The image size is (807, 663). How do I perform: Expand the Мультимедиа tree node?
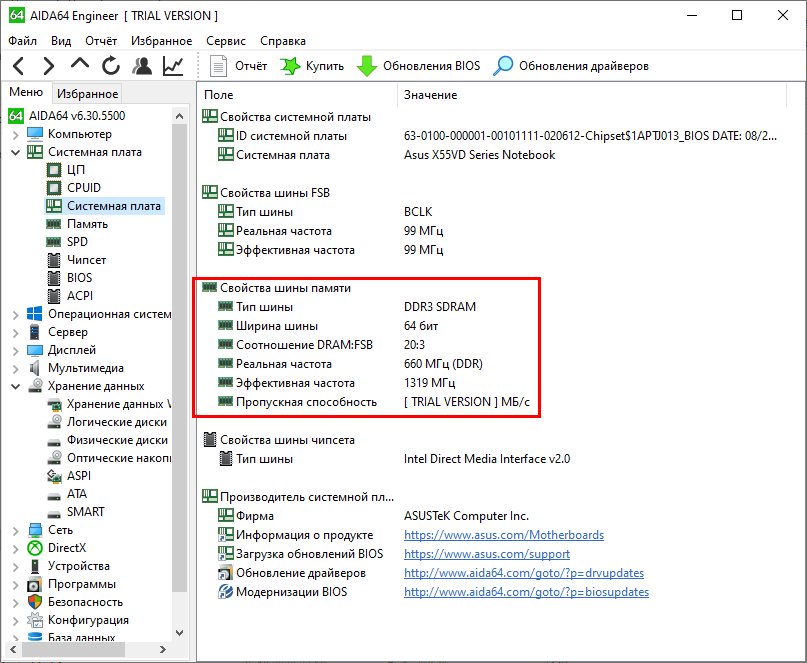click(x=15, y=369)
